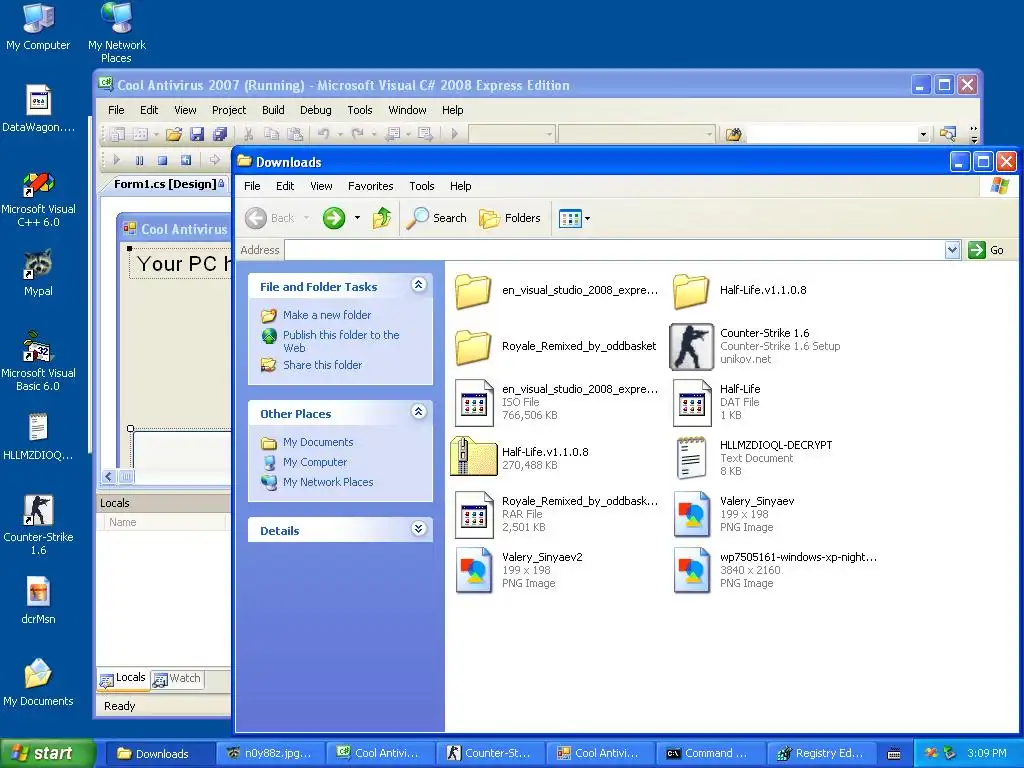Open the search combo dropdown in Visual C# toolbar
This screenshot has width=1024, height=768.
(x=923, y=135)
